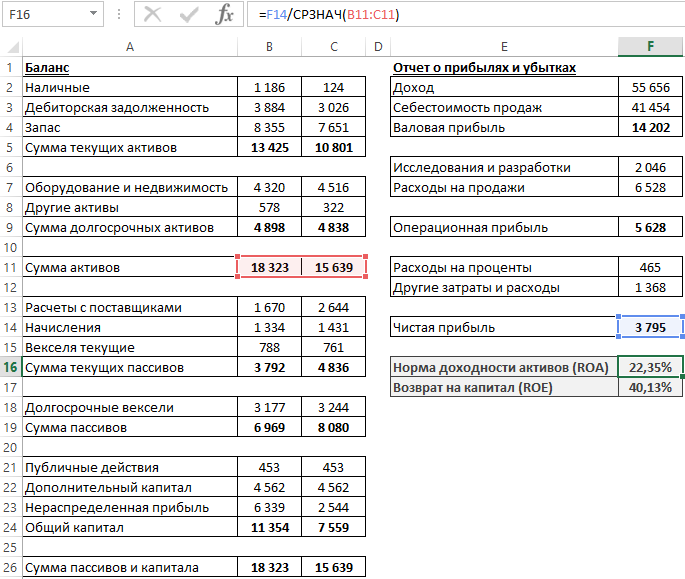Click ROA cell showing 22,35%
The height and width of the screenshot is (579, 685).
click(x=651, y=367)
